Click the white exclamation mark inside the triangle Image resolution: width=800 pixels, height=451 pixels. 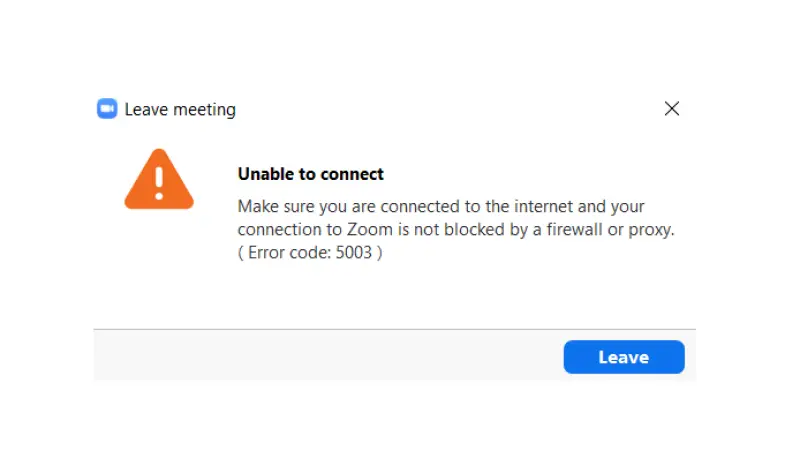click(158, 181)
